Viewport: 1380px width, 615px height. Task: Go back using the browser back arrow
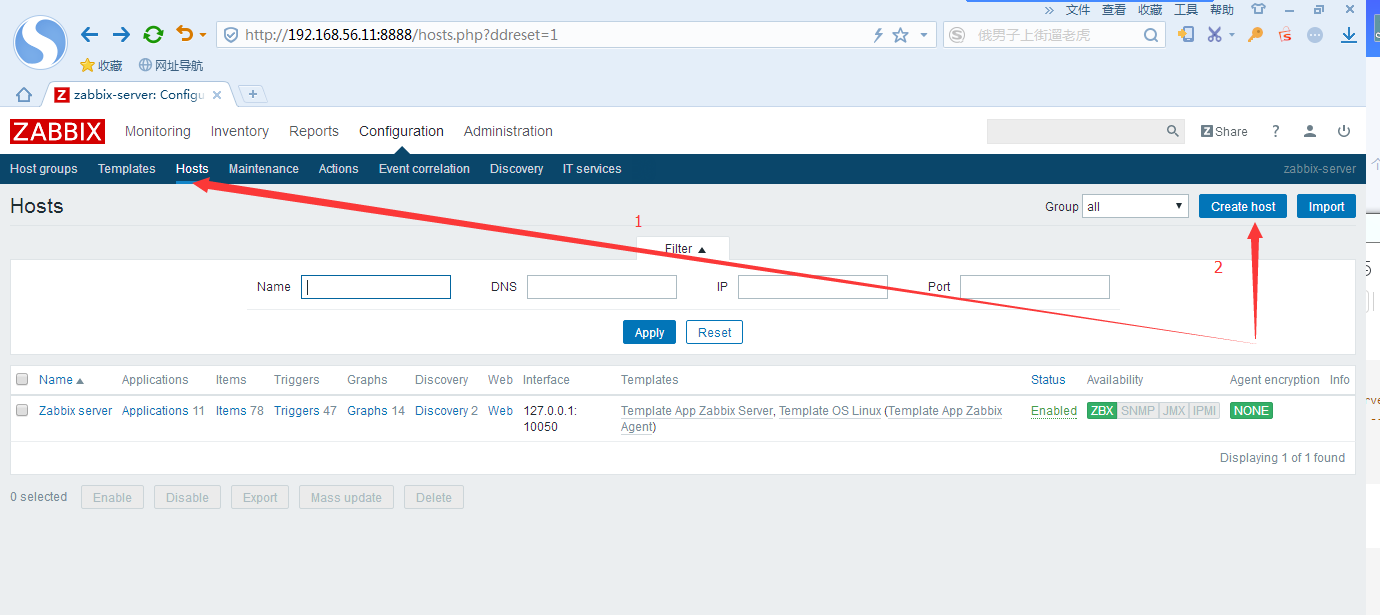(x=90, y=34)
